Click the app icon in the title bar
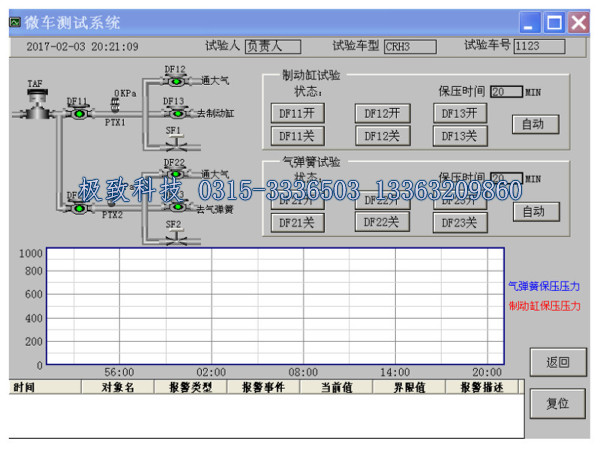The width and height of the screenshot is (600, 450). (15, 21)
